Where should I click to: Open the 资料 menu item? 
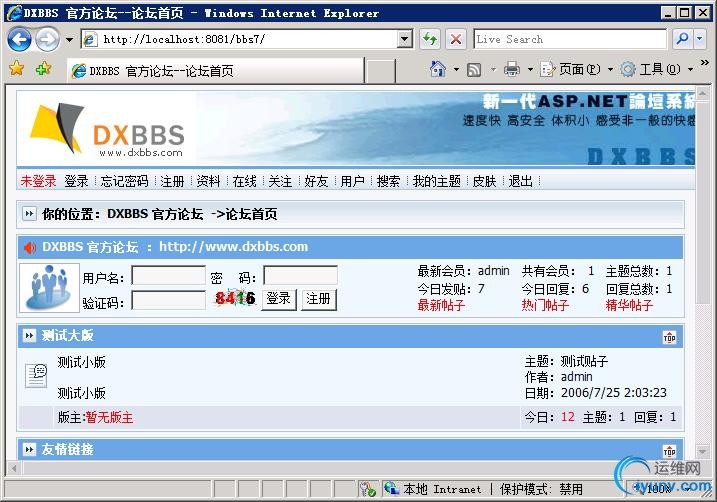(x=208, y=182)
